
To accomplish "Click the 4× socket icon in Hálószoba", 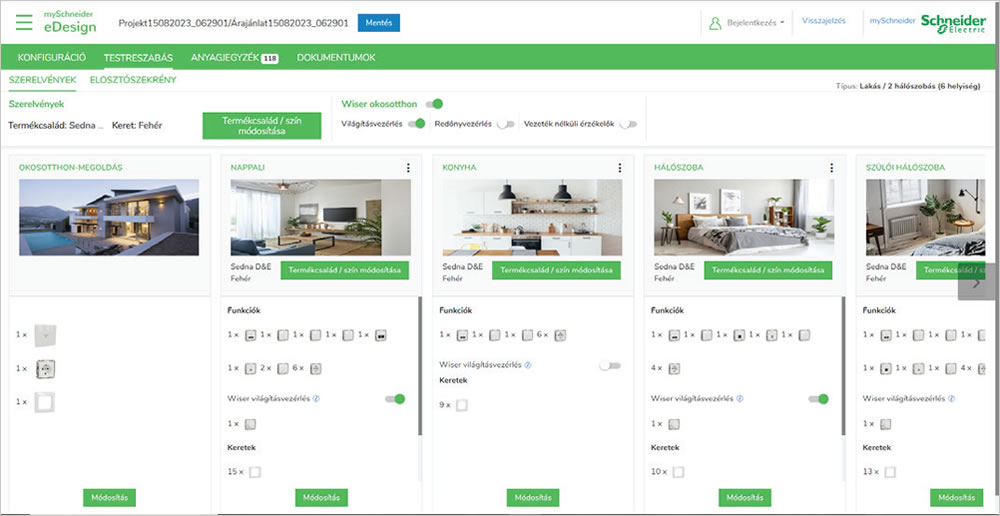I will point(675,368).
